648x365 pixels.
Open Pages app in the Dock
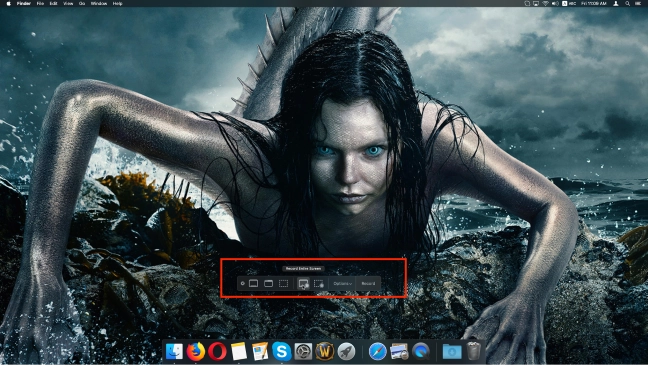click(260, 351)
